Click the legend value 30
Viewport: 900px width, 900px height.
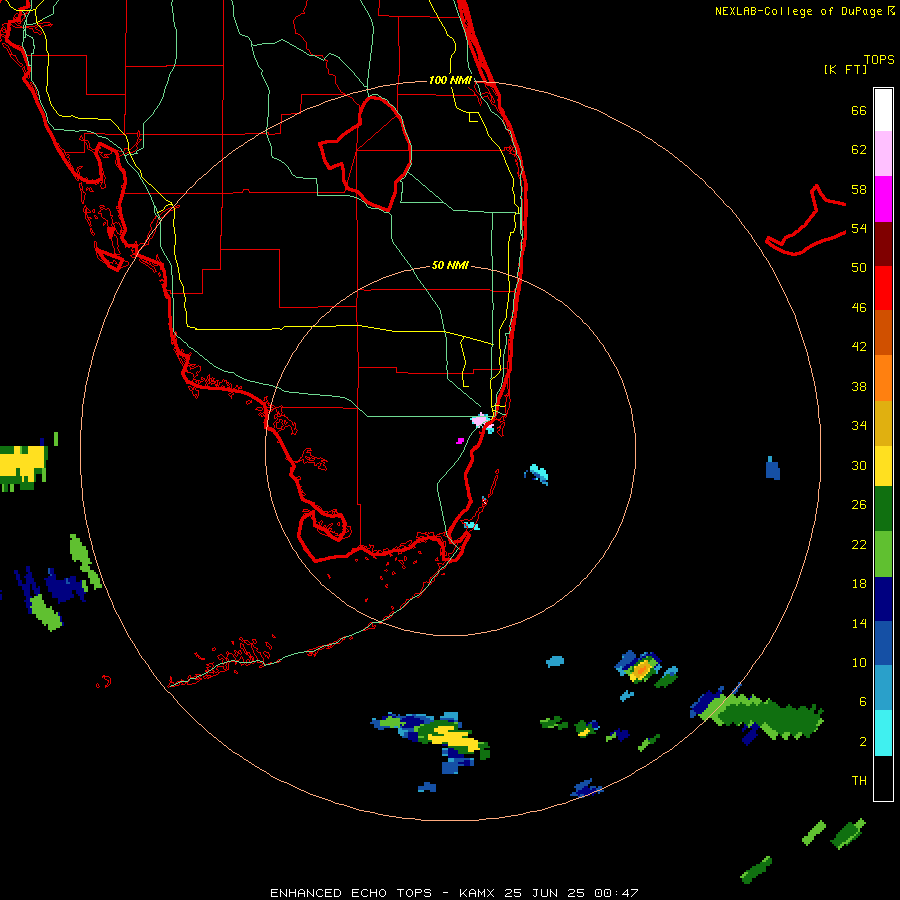pos(859,465)
